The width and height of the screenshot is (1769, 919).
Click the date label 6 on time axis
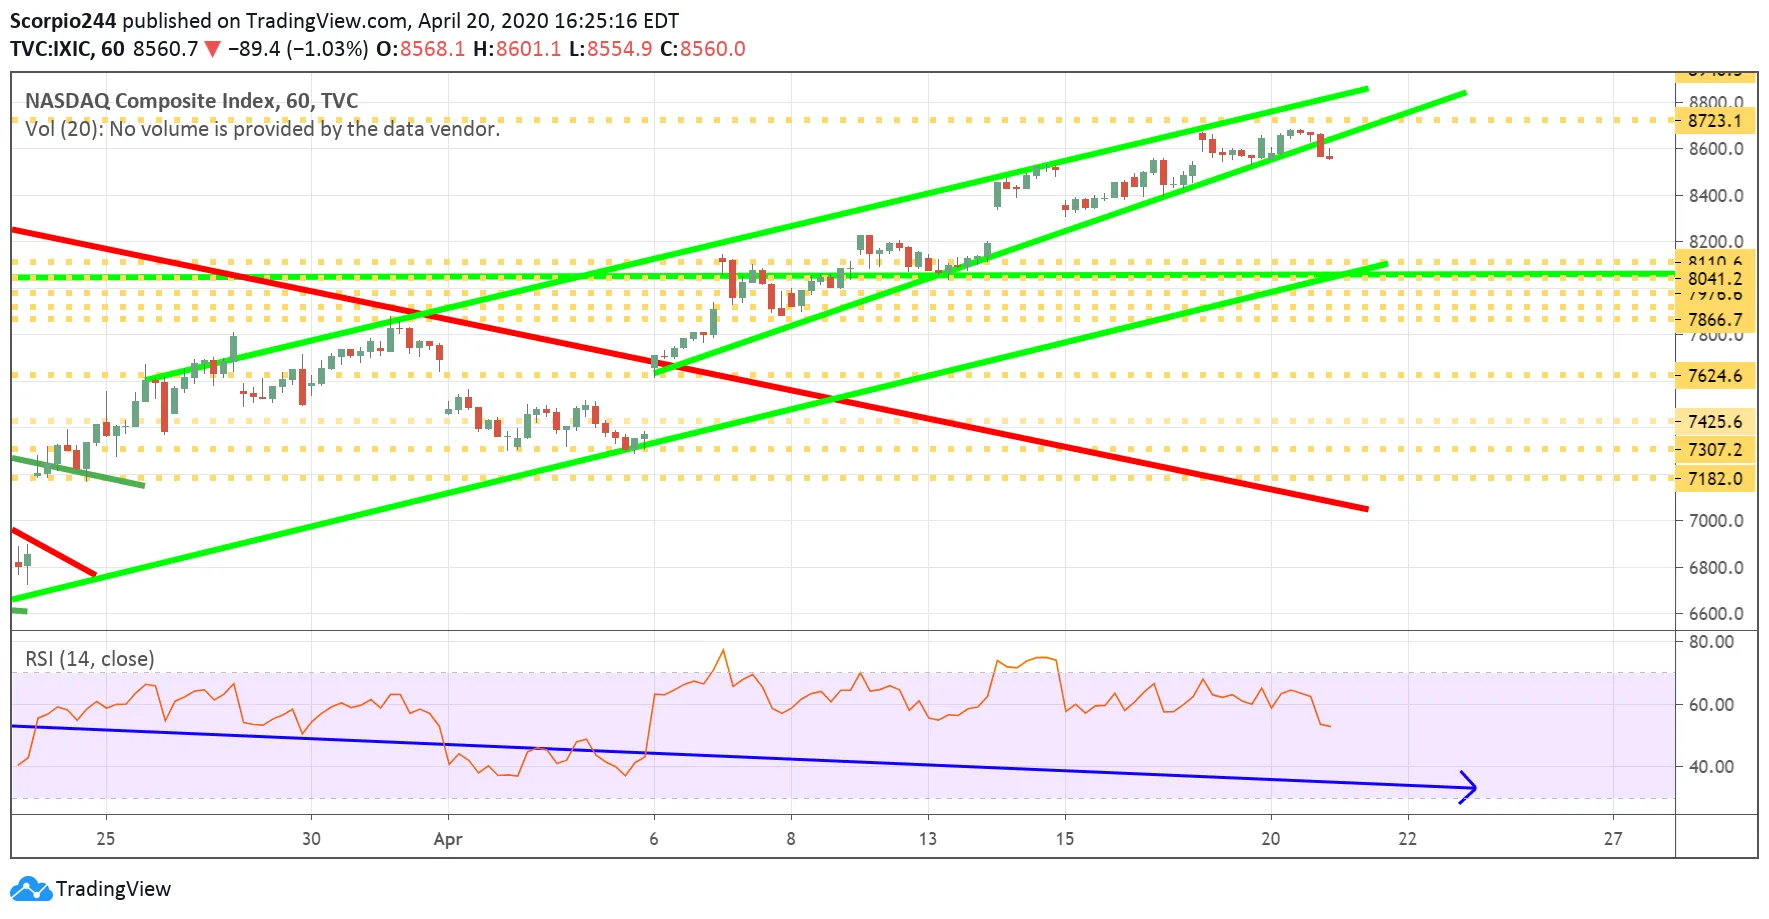pos(654,839)
